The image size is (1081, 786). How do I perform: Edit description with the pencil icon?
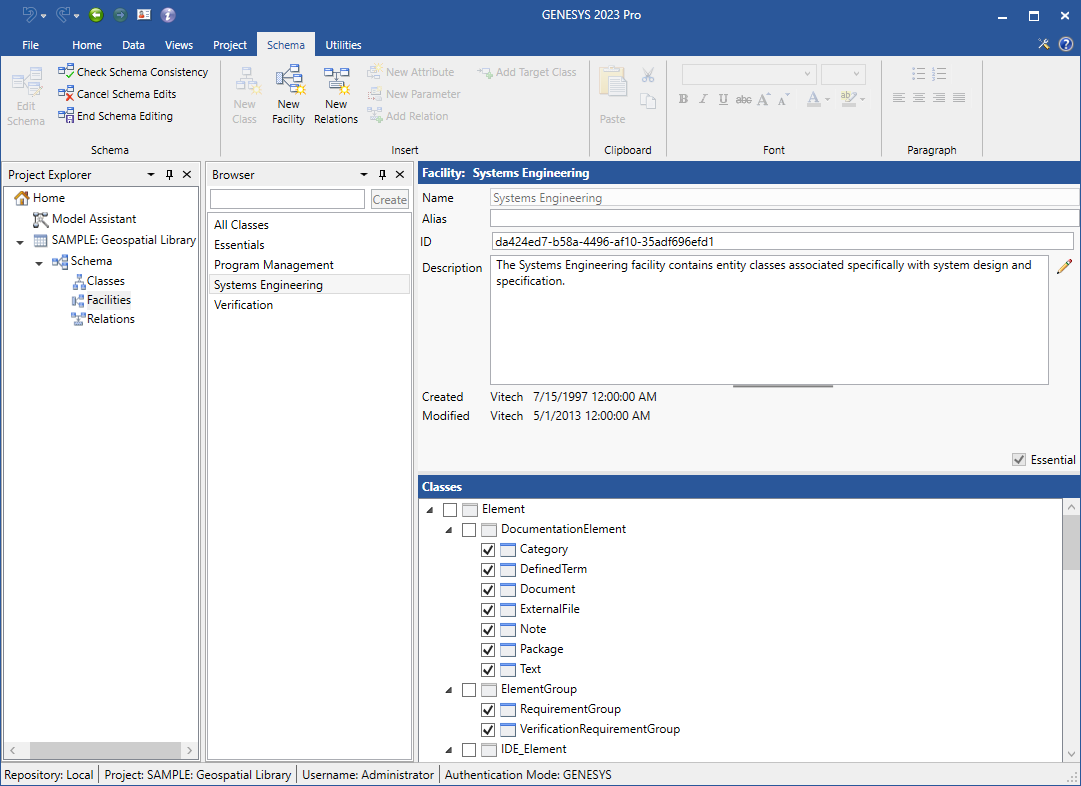[x=1064, y=266]
